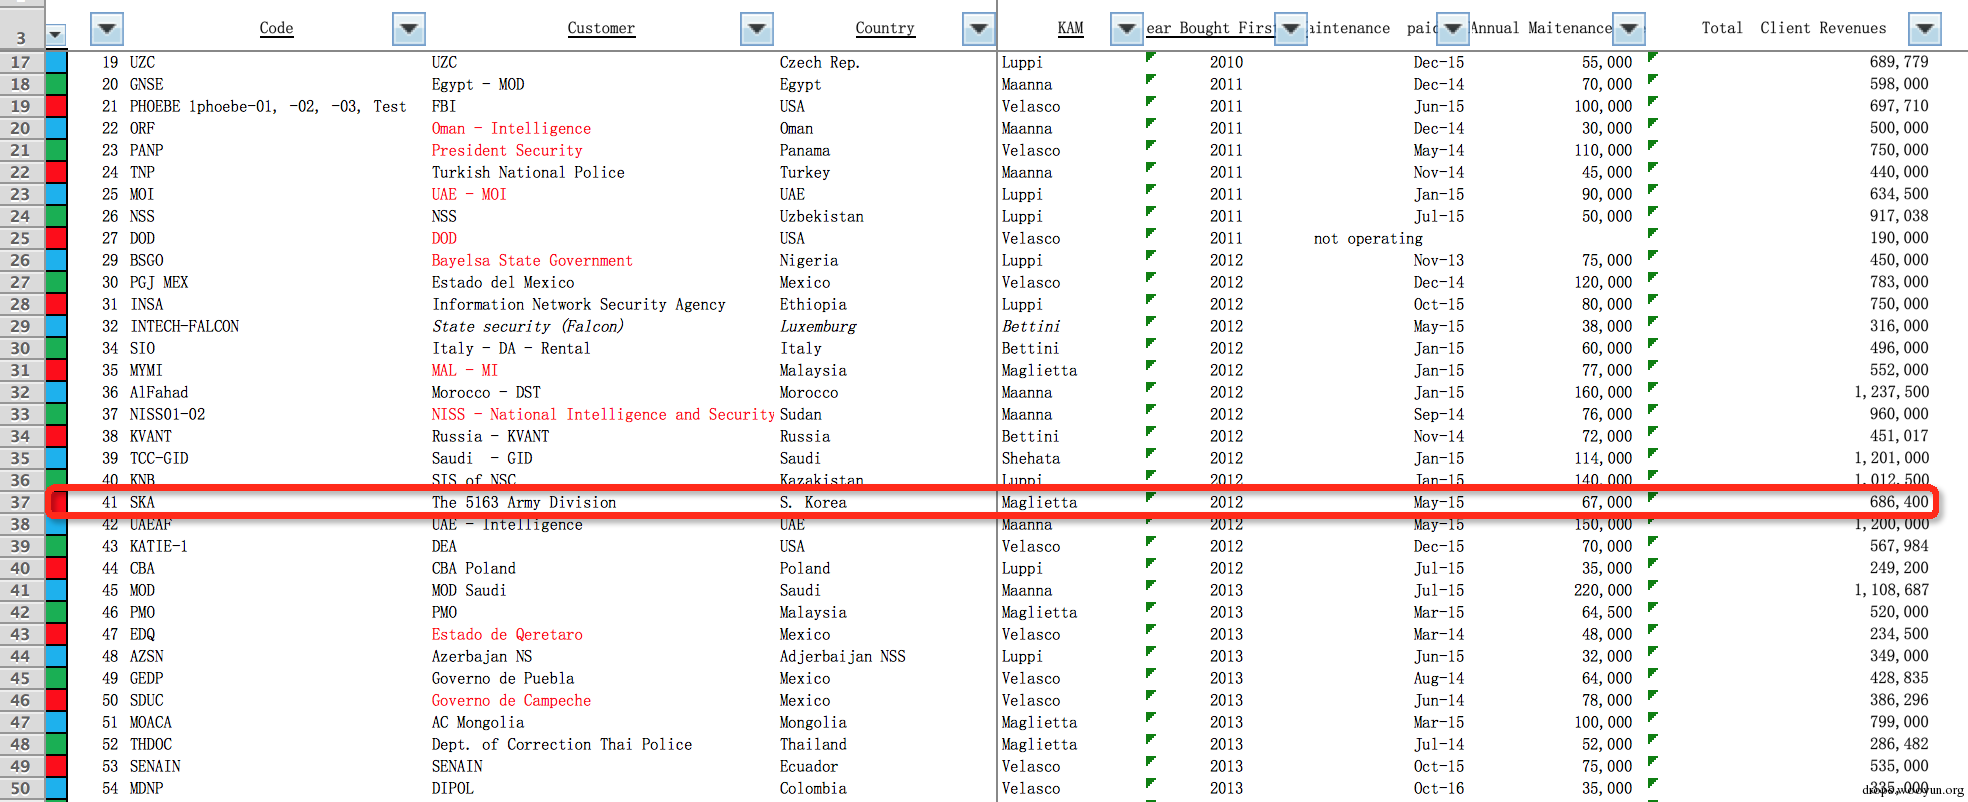Select the 'KATIE-1' code cell
The width and height of the screenshot is (1968, 802).
(x=159, y=546)
